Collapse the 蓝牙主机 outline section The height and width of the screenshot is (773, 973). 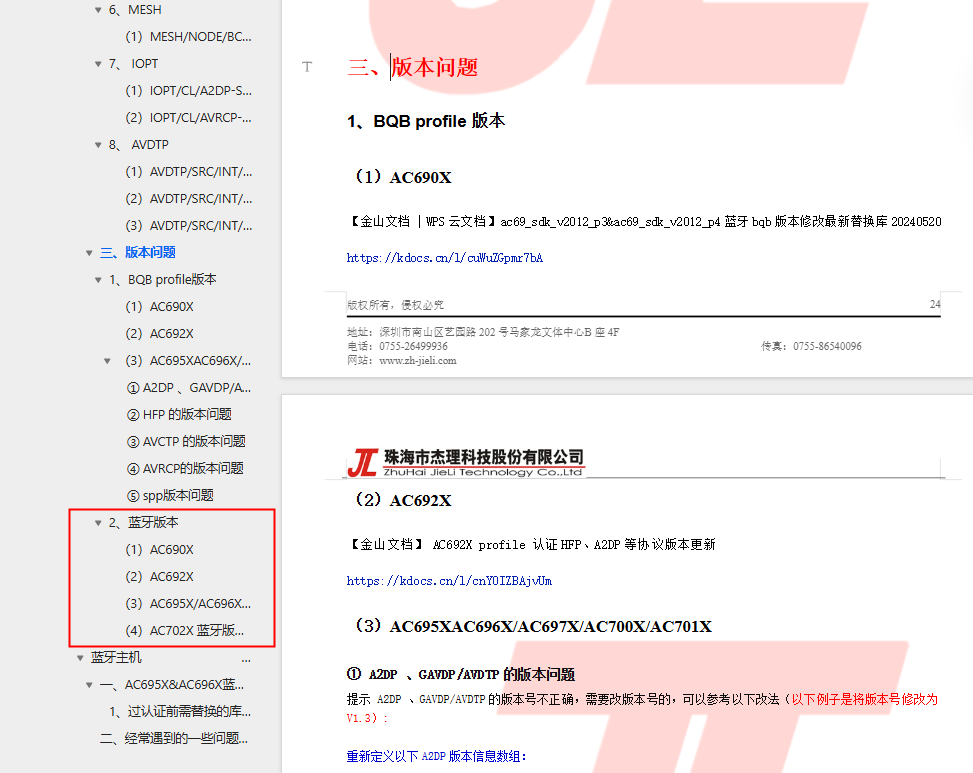(80, 658)
